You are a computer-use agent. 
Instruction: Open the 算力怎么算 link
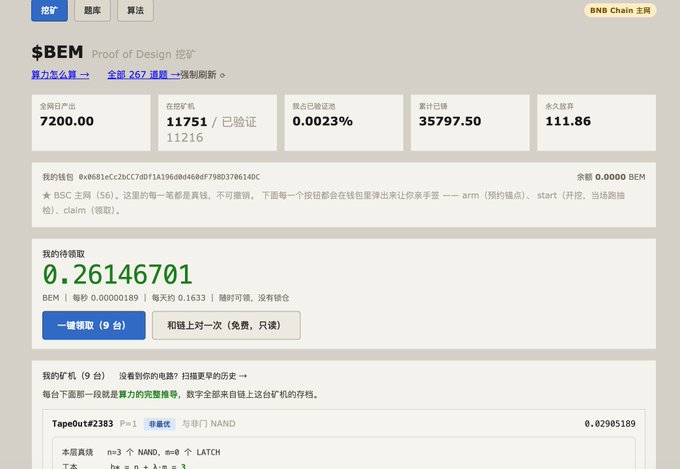point(60,75)
